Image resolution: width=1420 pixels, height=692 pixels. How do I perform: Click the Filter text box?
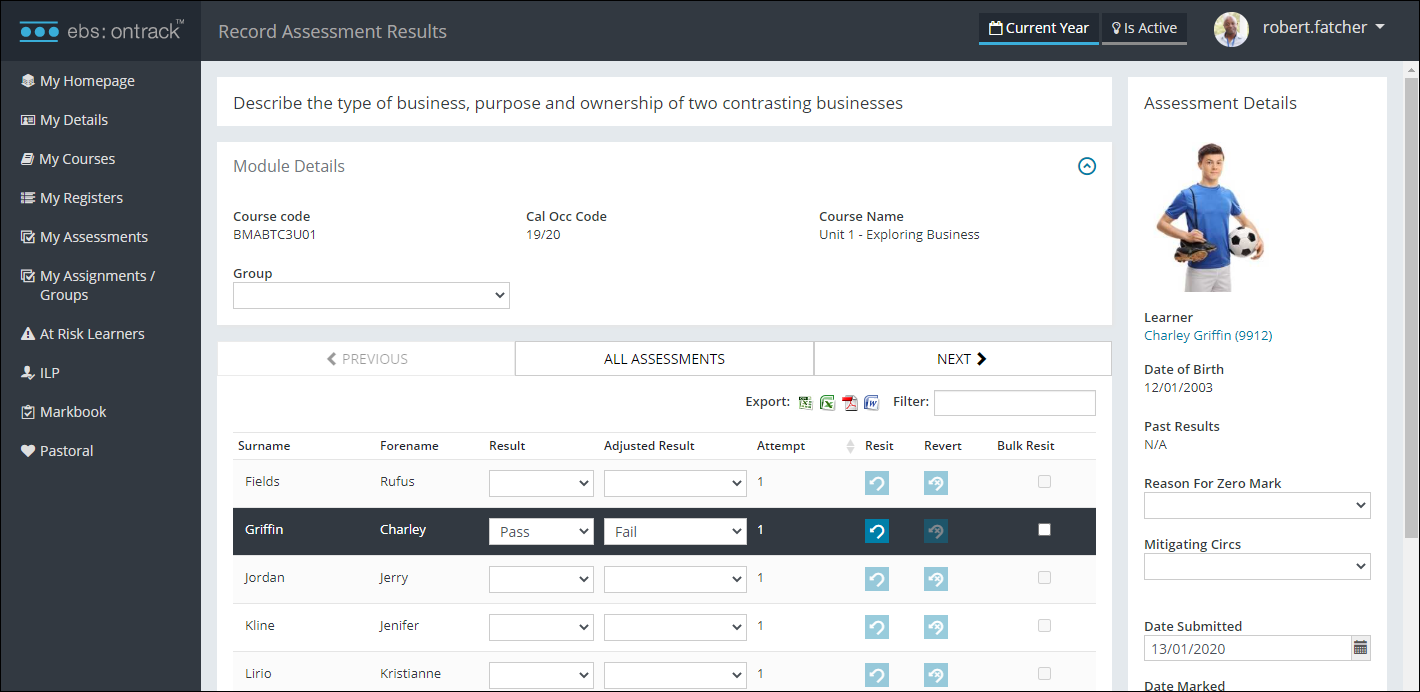click(x=1014, y=402)
